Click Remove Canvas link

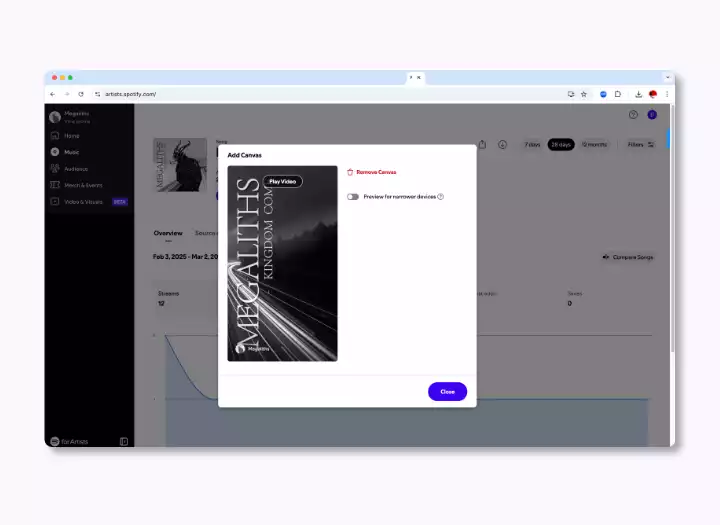(376, 172)
